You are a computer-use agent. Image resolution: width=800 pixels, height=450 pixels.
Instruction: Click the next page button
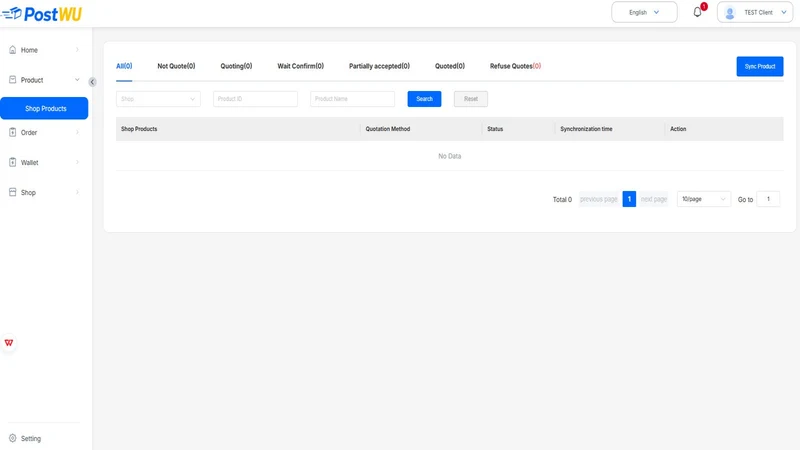click(x=654, y=199)
